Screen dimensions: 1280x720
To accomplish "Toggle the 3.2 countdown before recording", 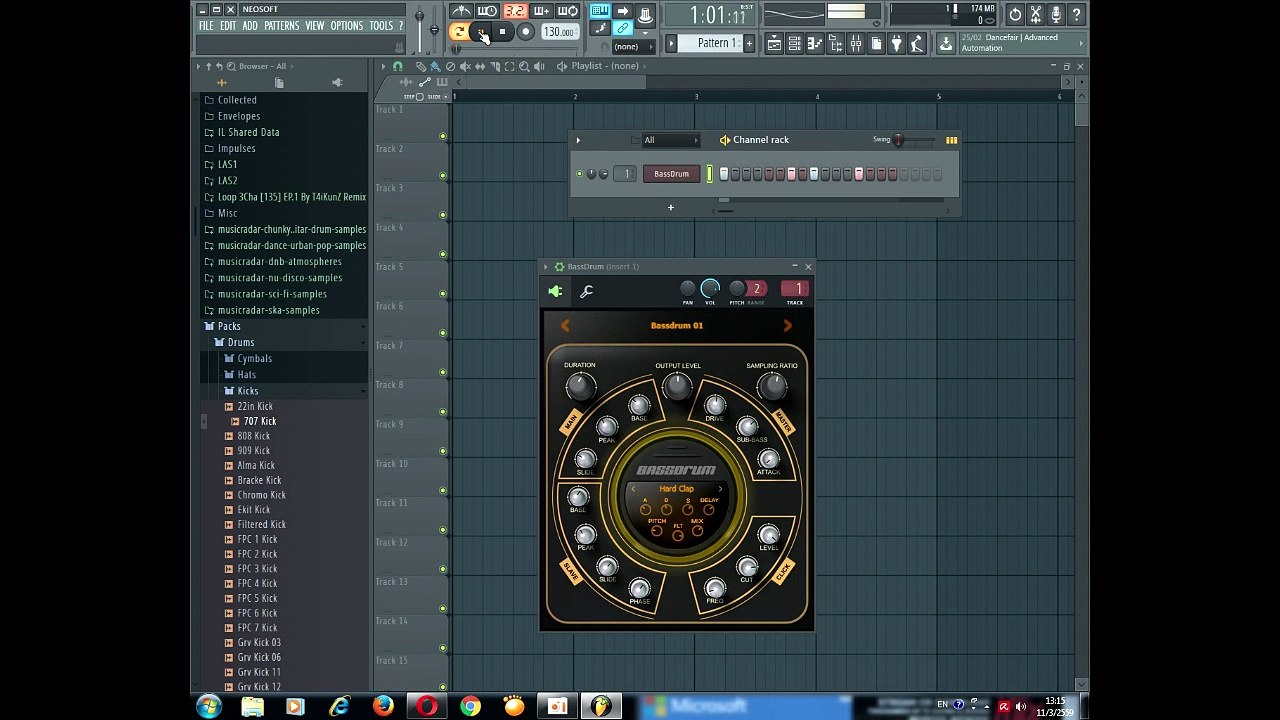I will (x=515, y=12).
